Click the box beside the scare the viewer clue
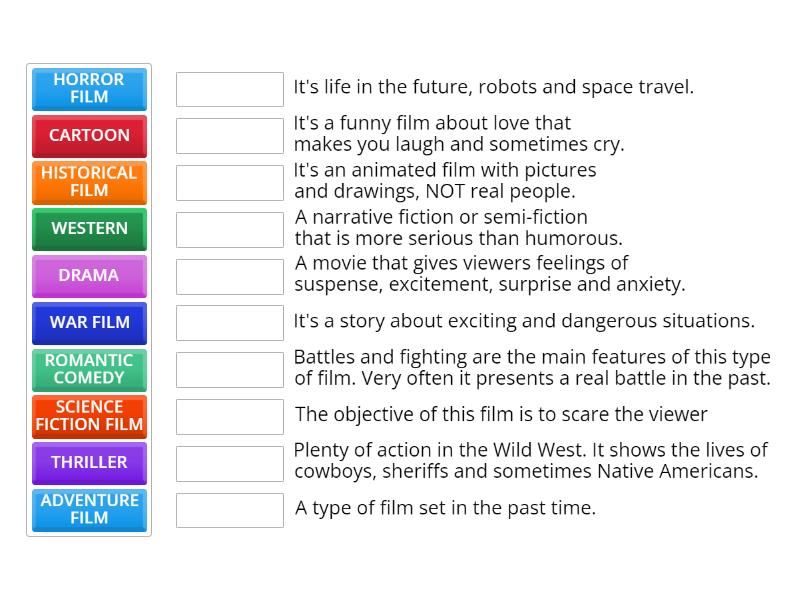This screenshot has width=800, height=600. point(229,416)
